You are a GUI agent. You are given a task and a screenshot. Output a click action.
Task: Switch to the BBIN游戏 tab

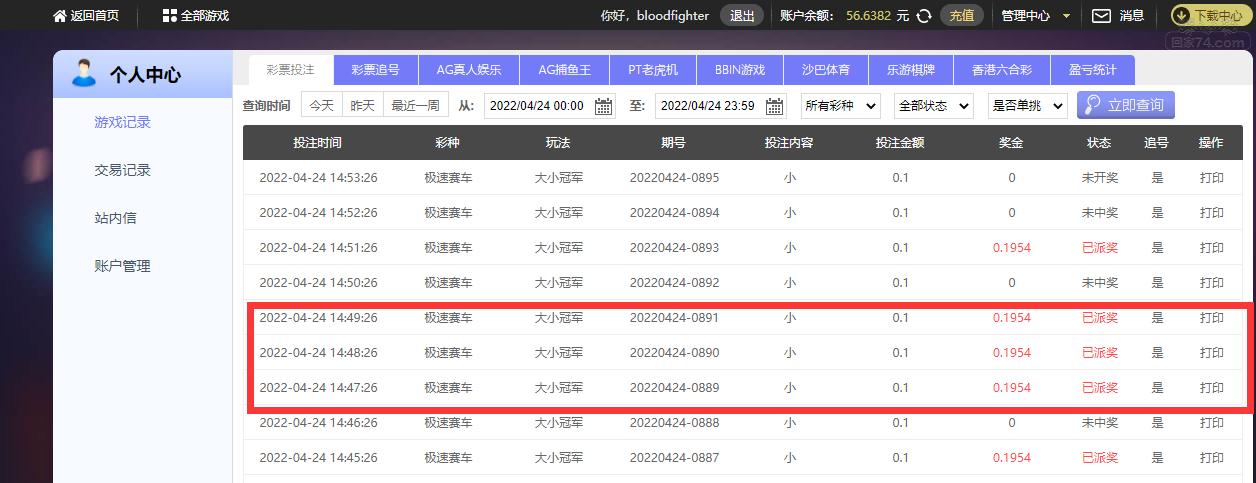pyautogui.click(x=740, y=70)
